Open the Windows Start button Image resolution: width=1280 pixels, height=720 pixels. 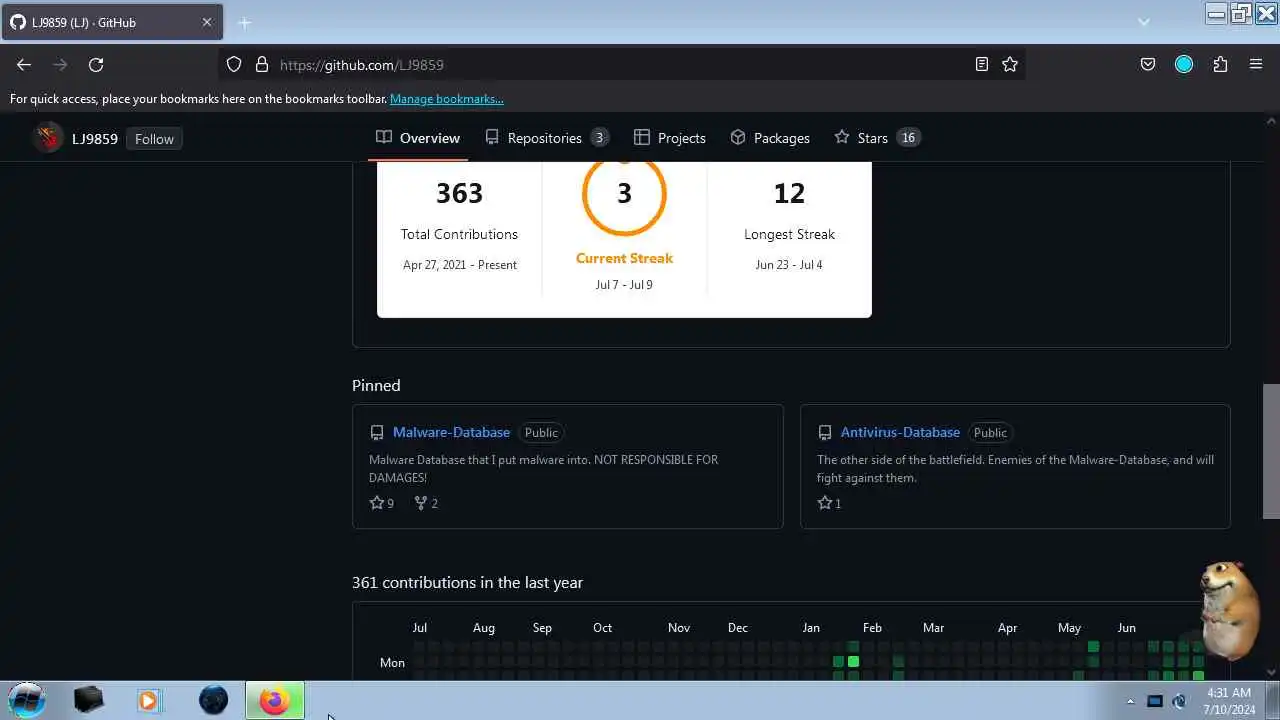27,699
